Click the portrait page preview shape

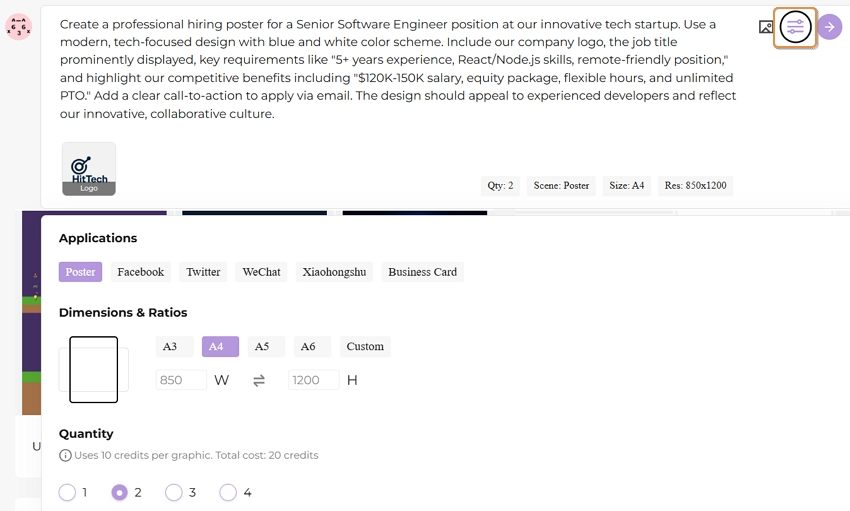[x=94, y=370]
